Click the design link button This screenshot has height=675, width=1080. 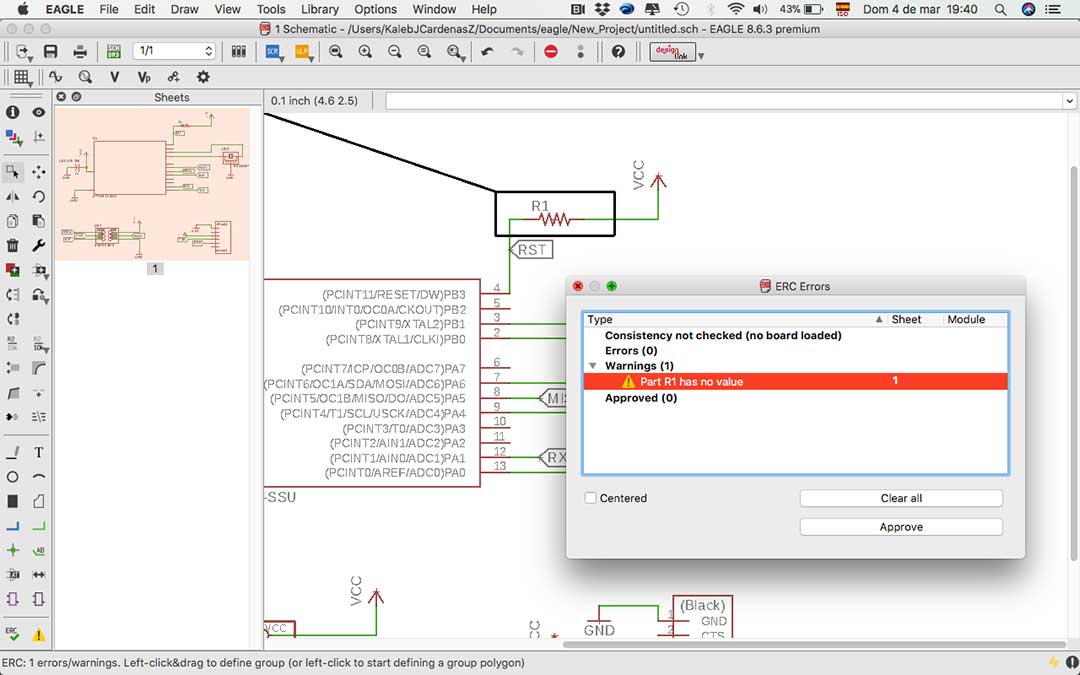pyautogui.click(x=672, y=52)
